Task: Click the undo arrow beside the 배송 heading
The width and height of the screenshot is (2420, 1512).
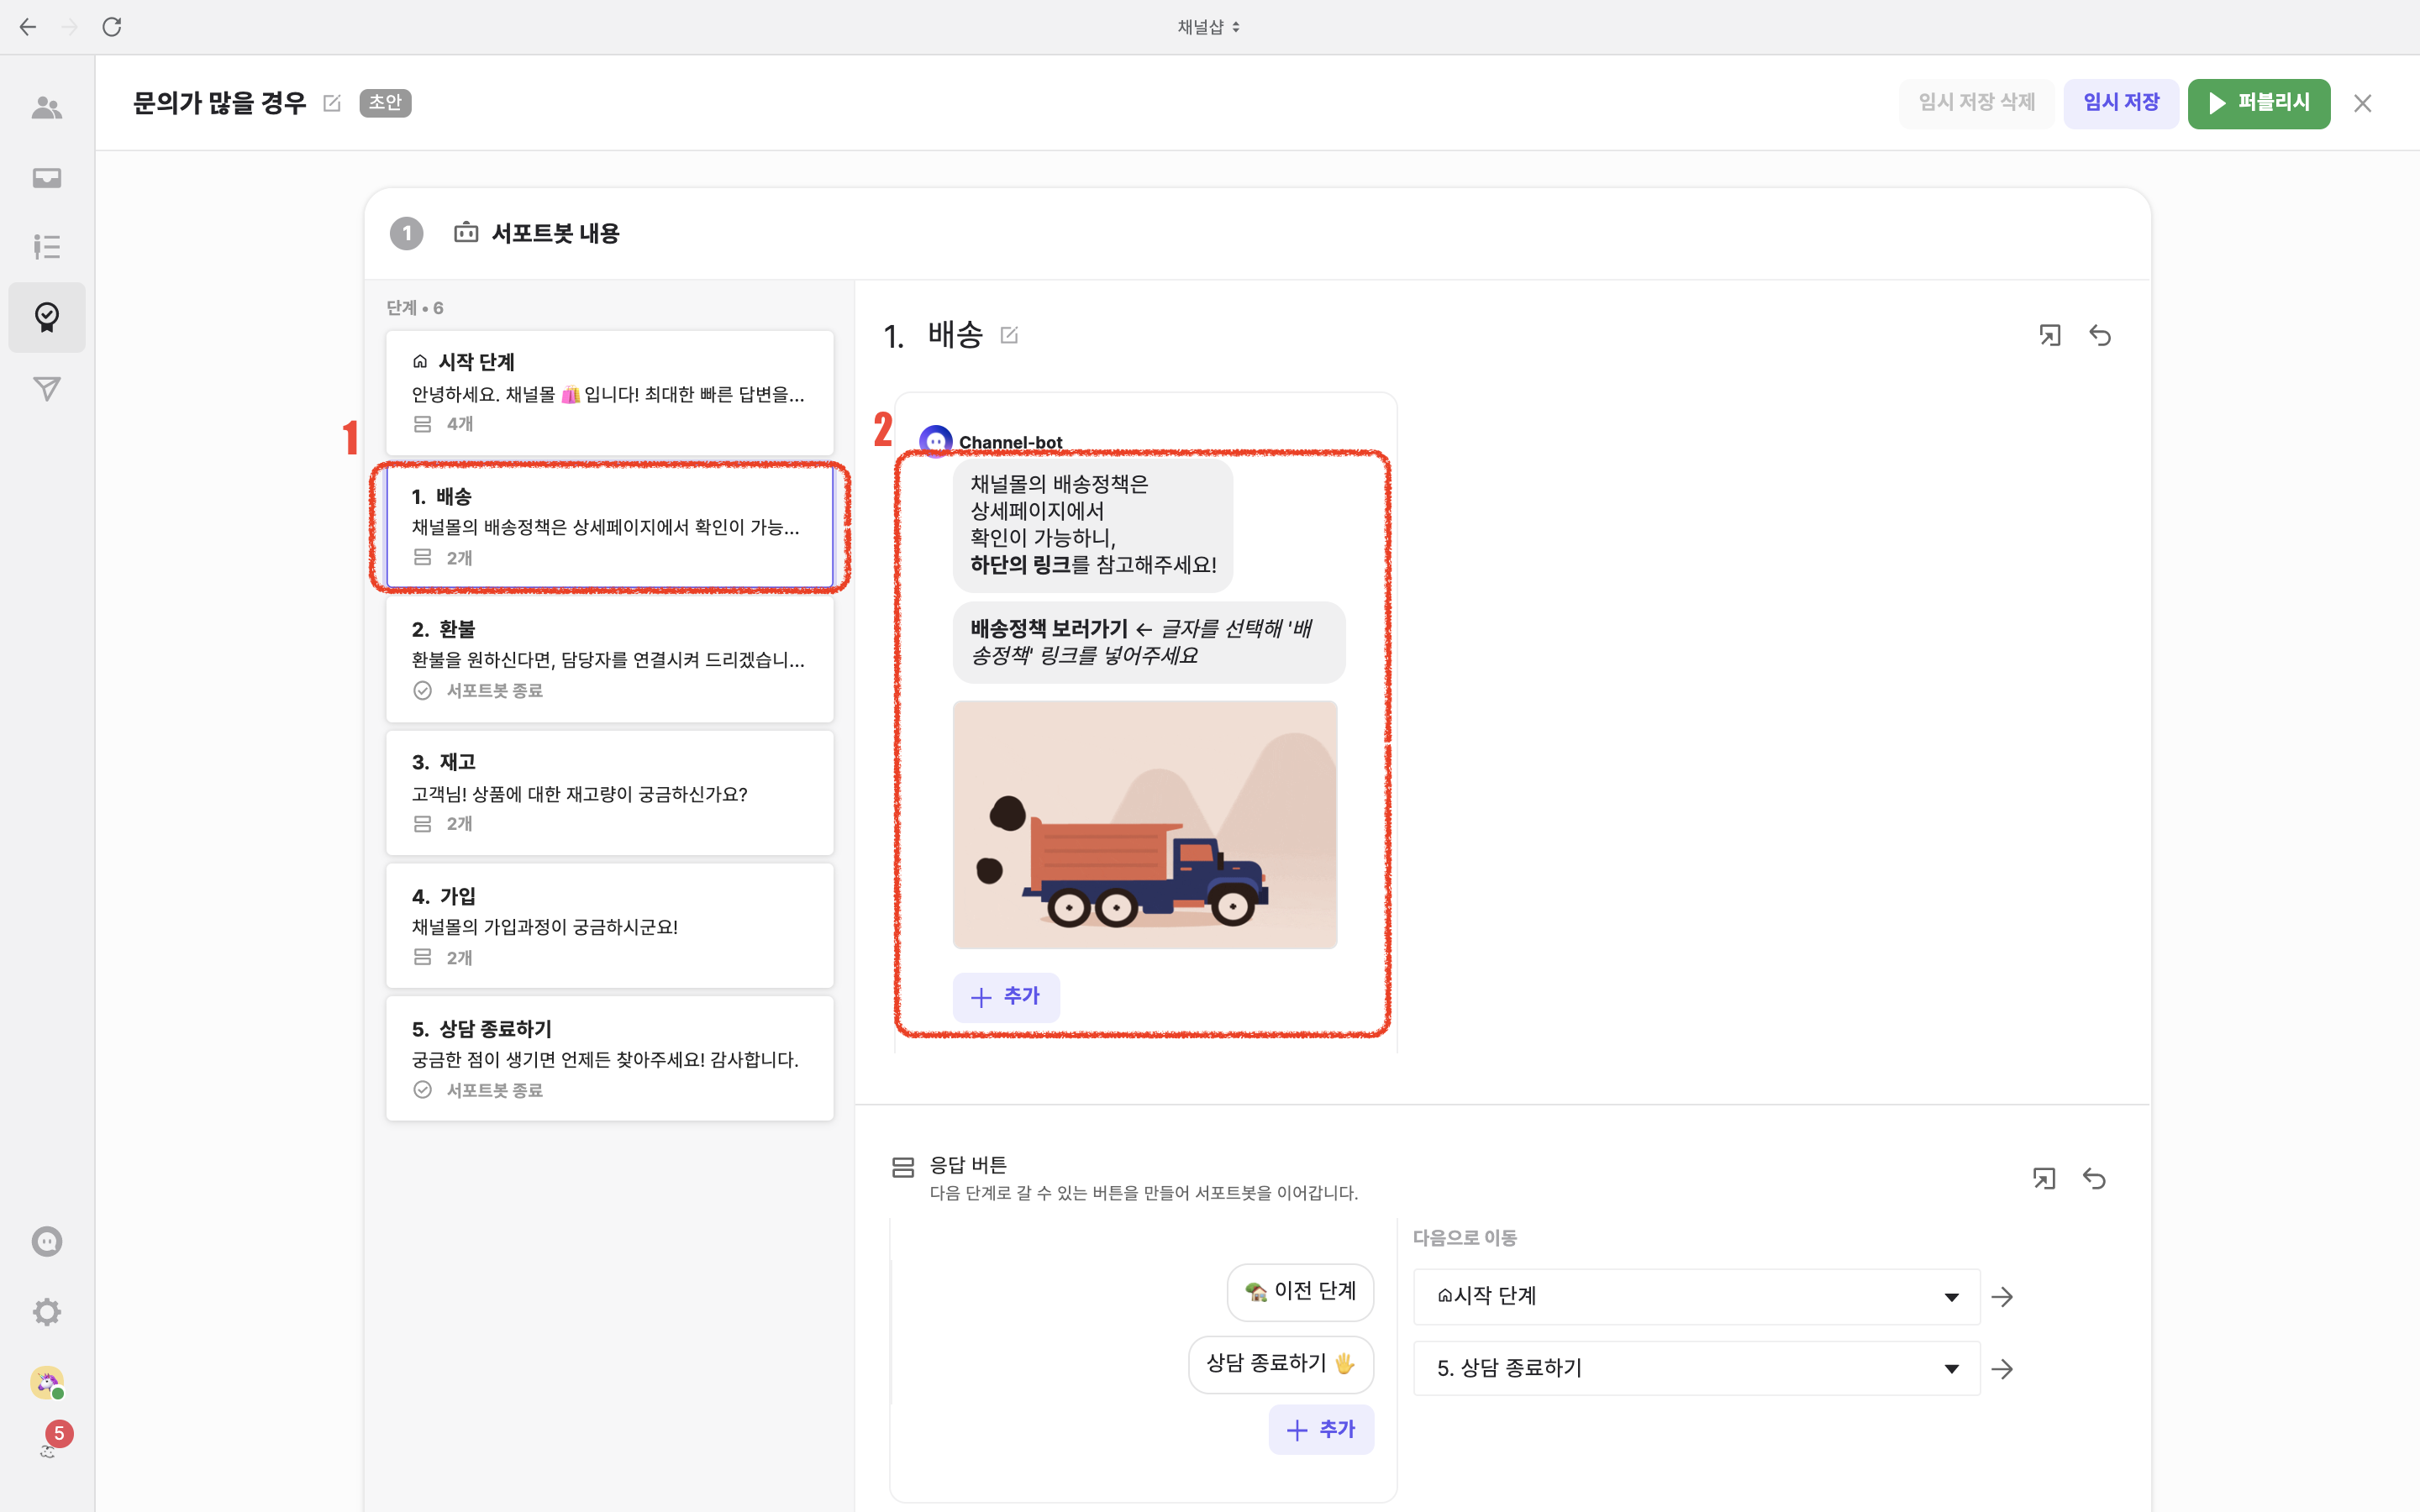Action: click(x=2100, y=335)
